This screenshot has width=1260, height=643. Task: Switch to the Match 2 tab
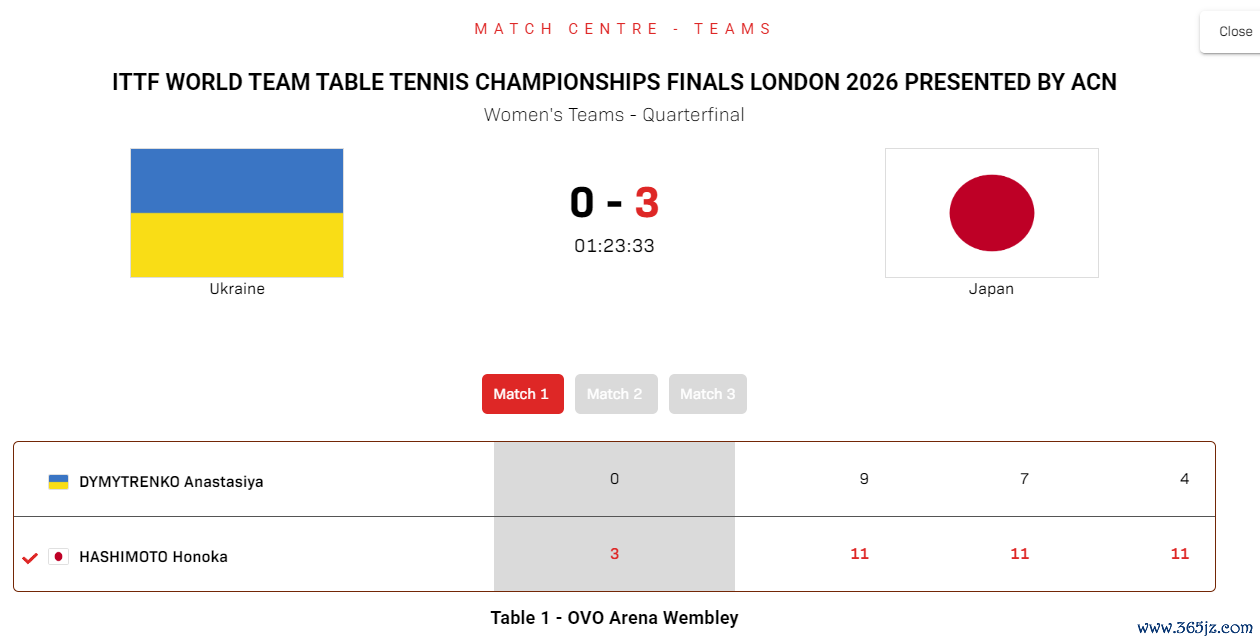tap(616, 394)
